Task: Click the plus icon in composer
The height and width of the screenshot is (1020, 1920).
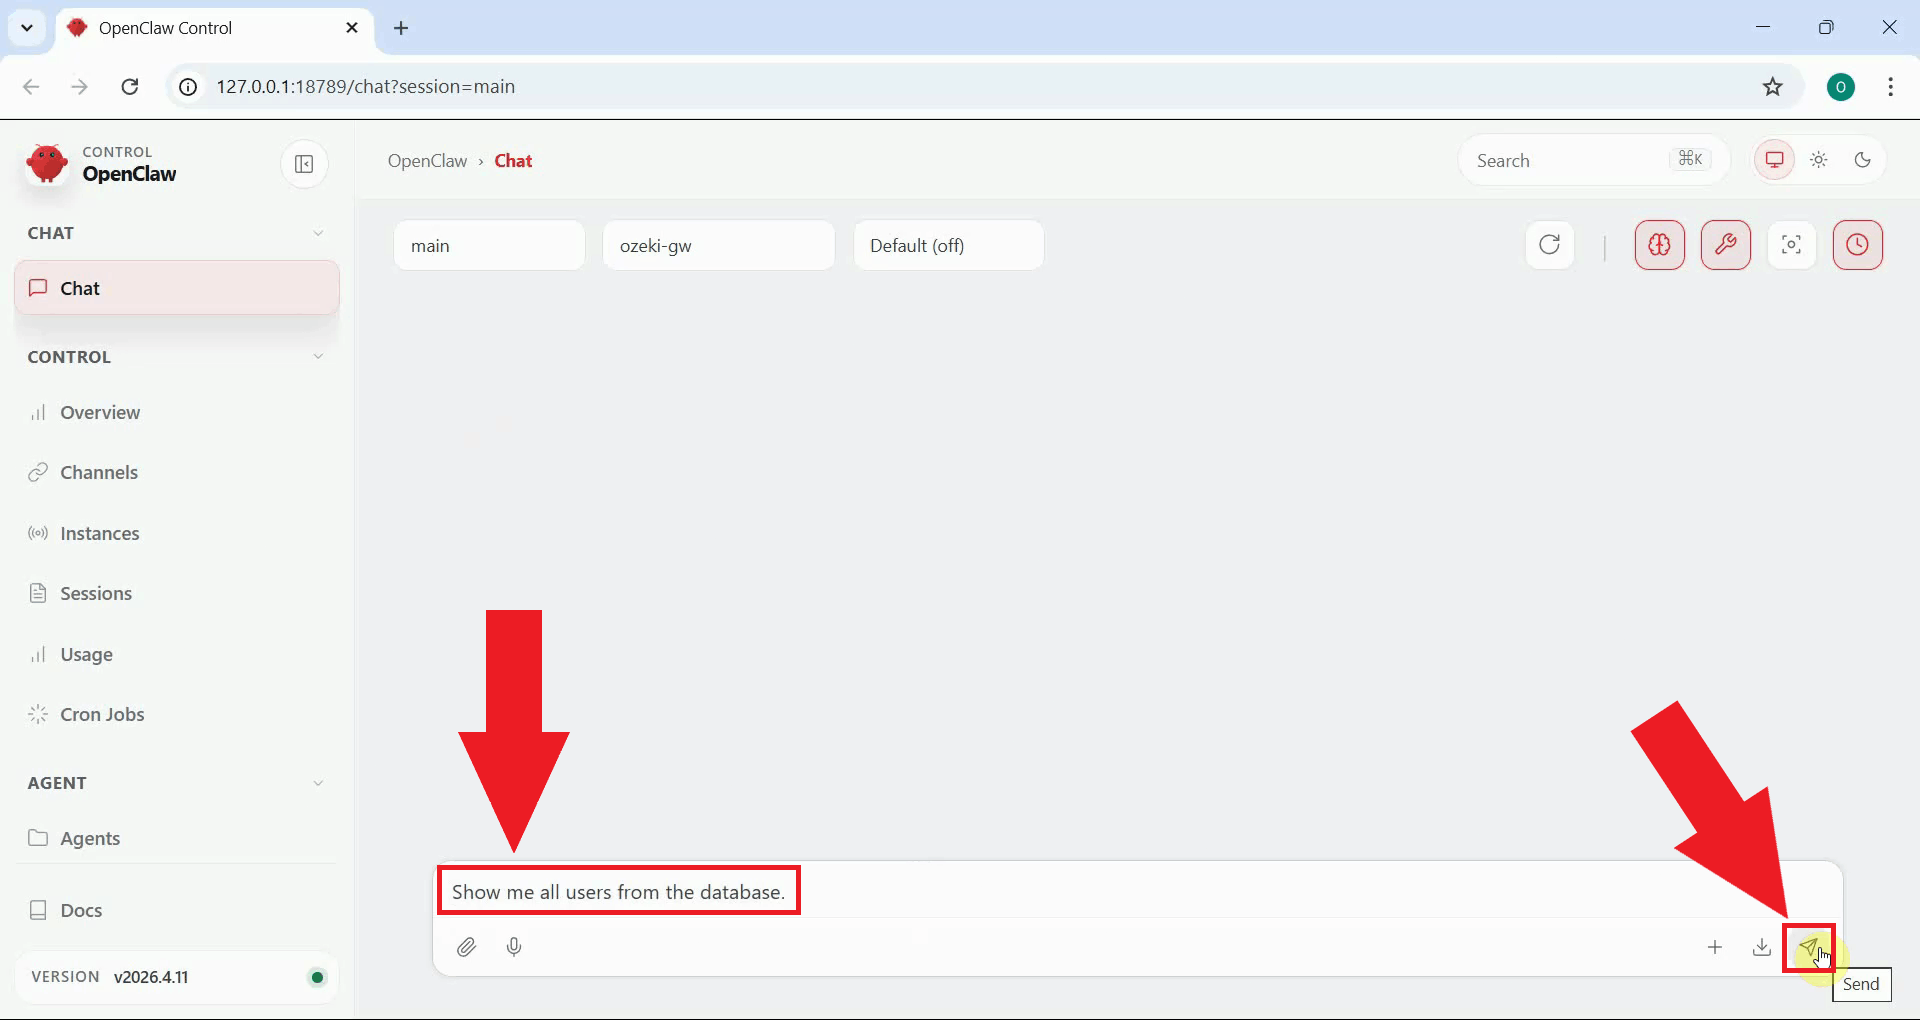Action: (x=1714, y=947)
